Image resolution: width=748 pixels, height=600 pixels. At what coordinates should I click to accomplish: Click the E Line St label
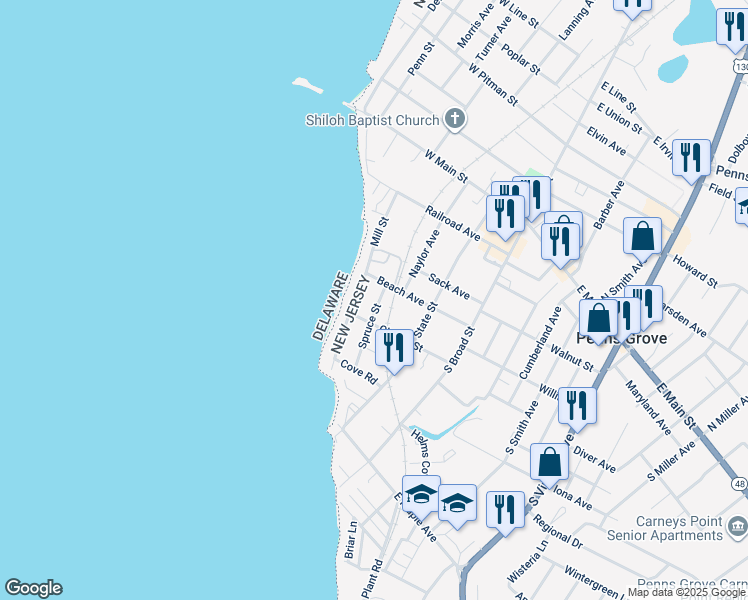(x=618, y=97)
